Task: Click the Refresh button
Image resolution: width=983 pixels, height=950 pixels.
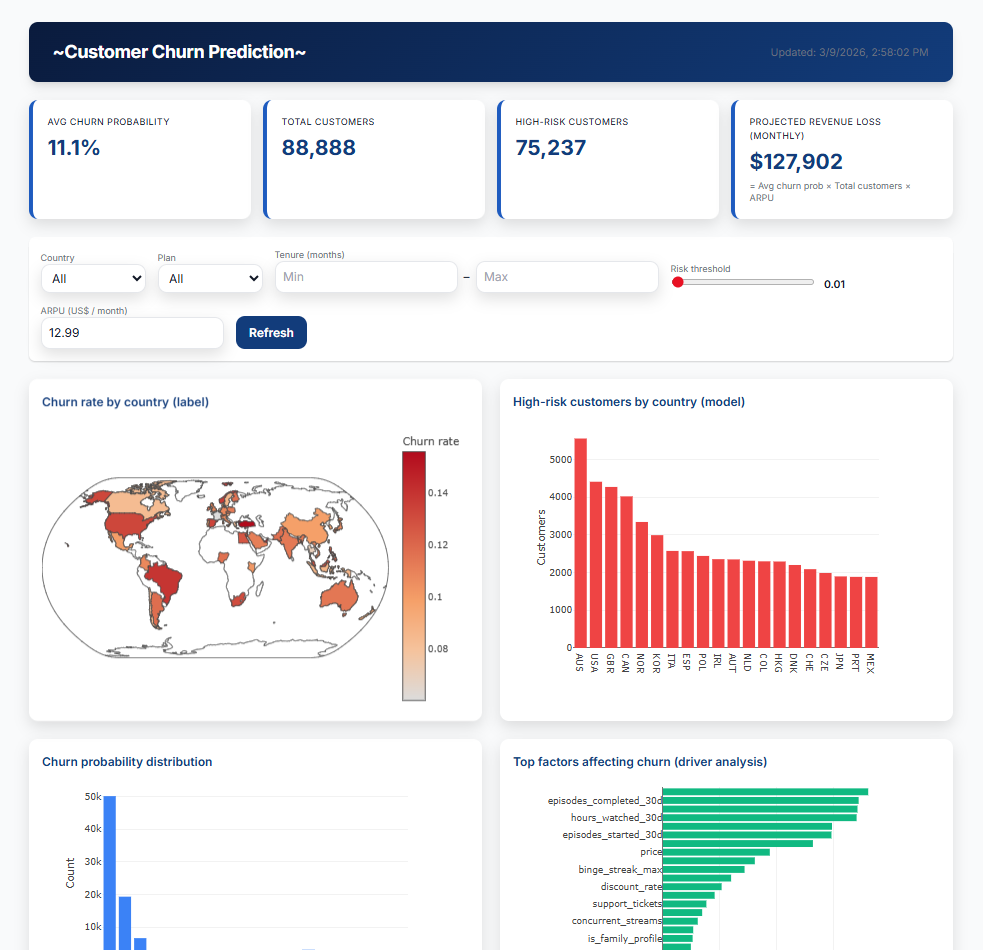Action: [x=271, y=332]
